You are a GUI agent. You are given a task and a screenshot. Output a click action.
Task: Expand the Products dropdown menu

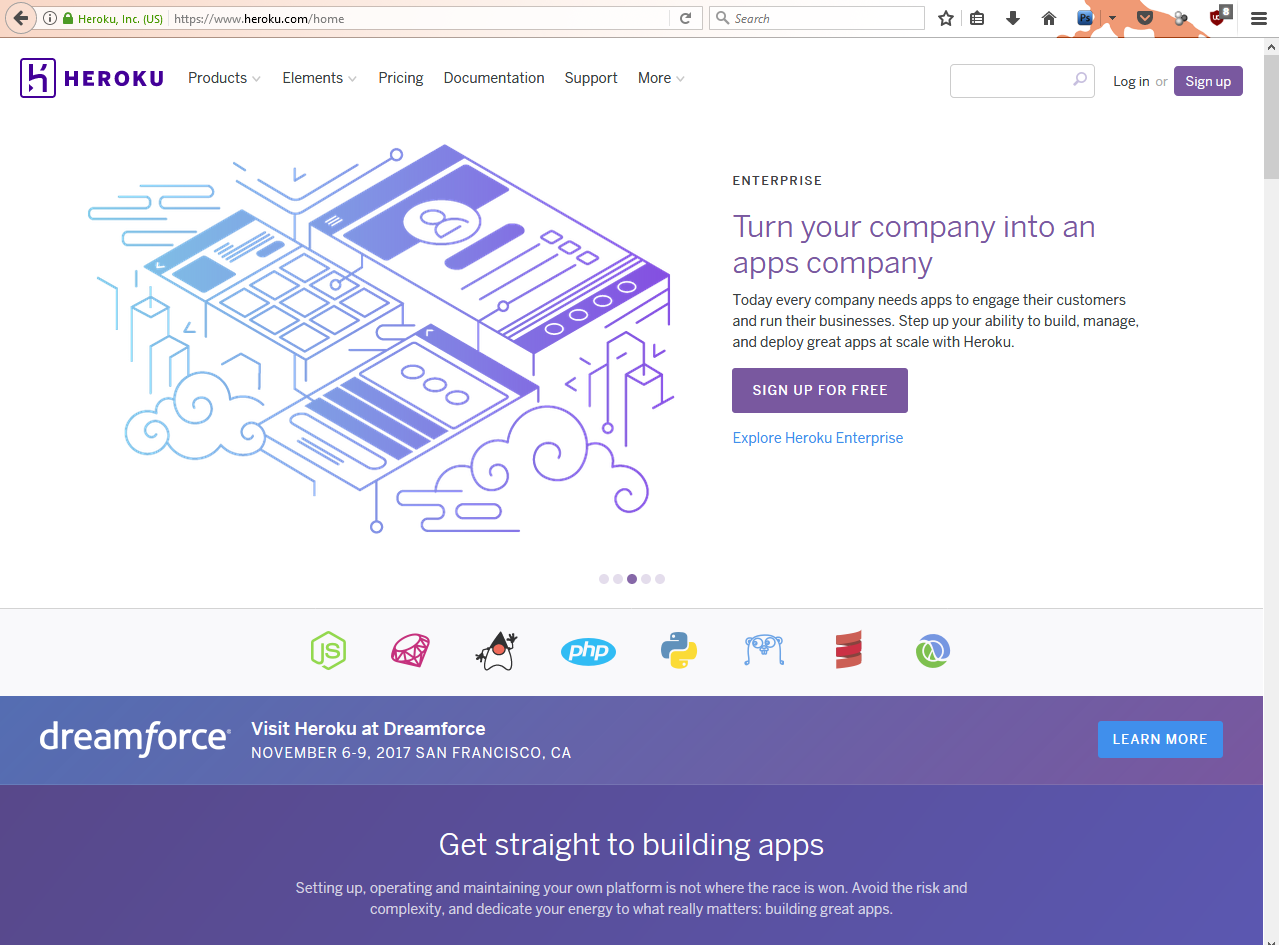click(x=224, y=78)
